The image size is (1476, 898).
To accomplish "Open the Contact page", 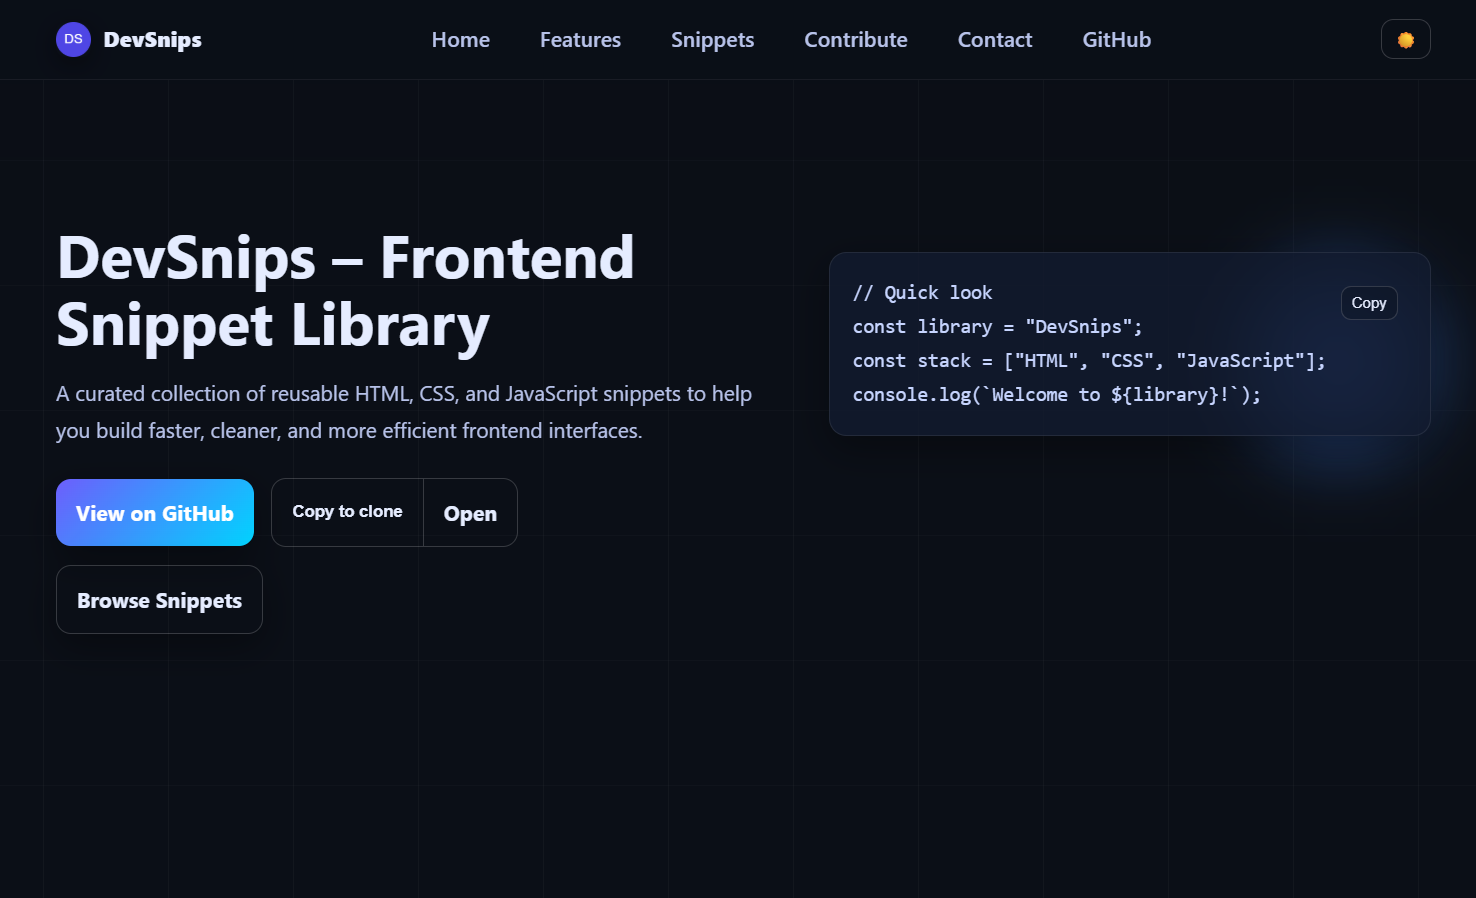I will coord(994,40).
